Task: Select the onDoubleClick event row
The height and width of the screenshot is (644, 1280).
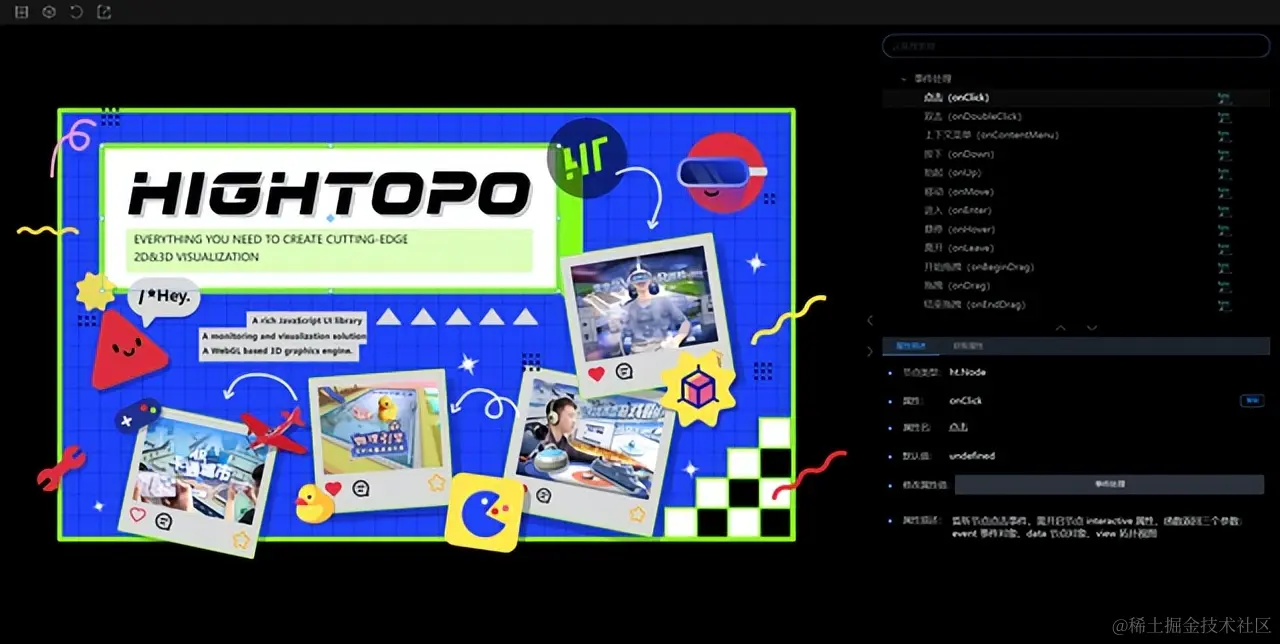Action: (x=1076, y=117)
